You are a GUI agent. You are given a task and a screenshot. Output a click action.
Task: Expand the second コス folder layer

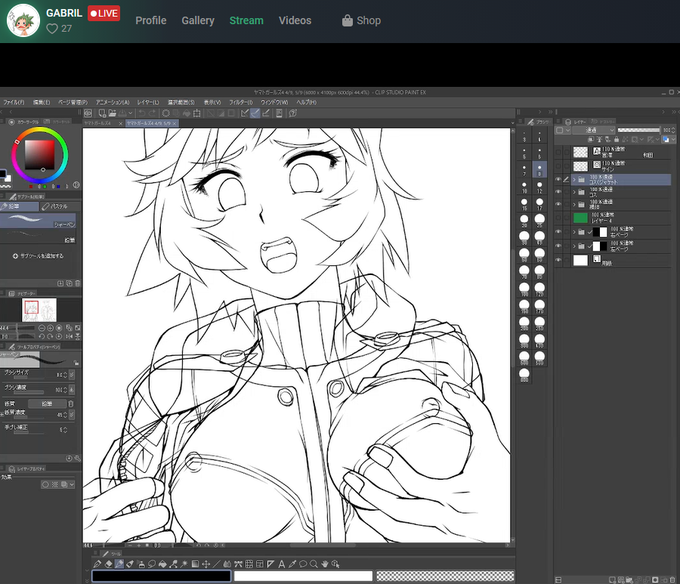[574, 191]
